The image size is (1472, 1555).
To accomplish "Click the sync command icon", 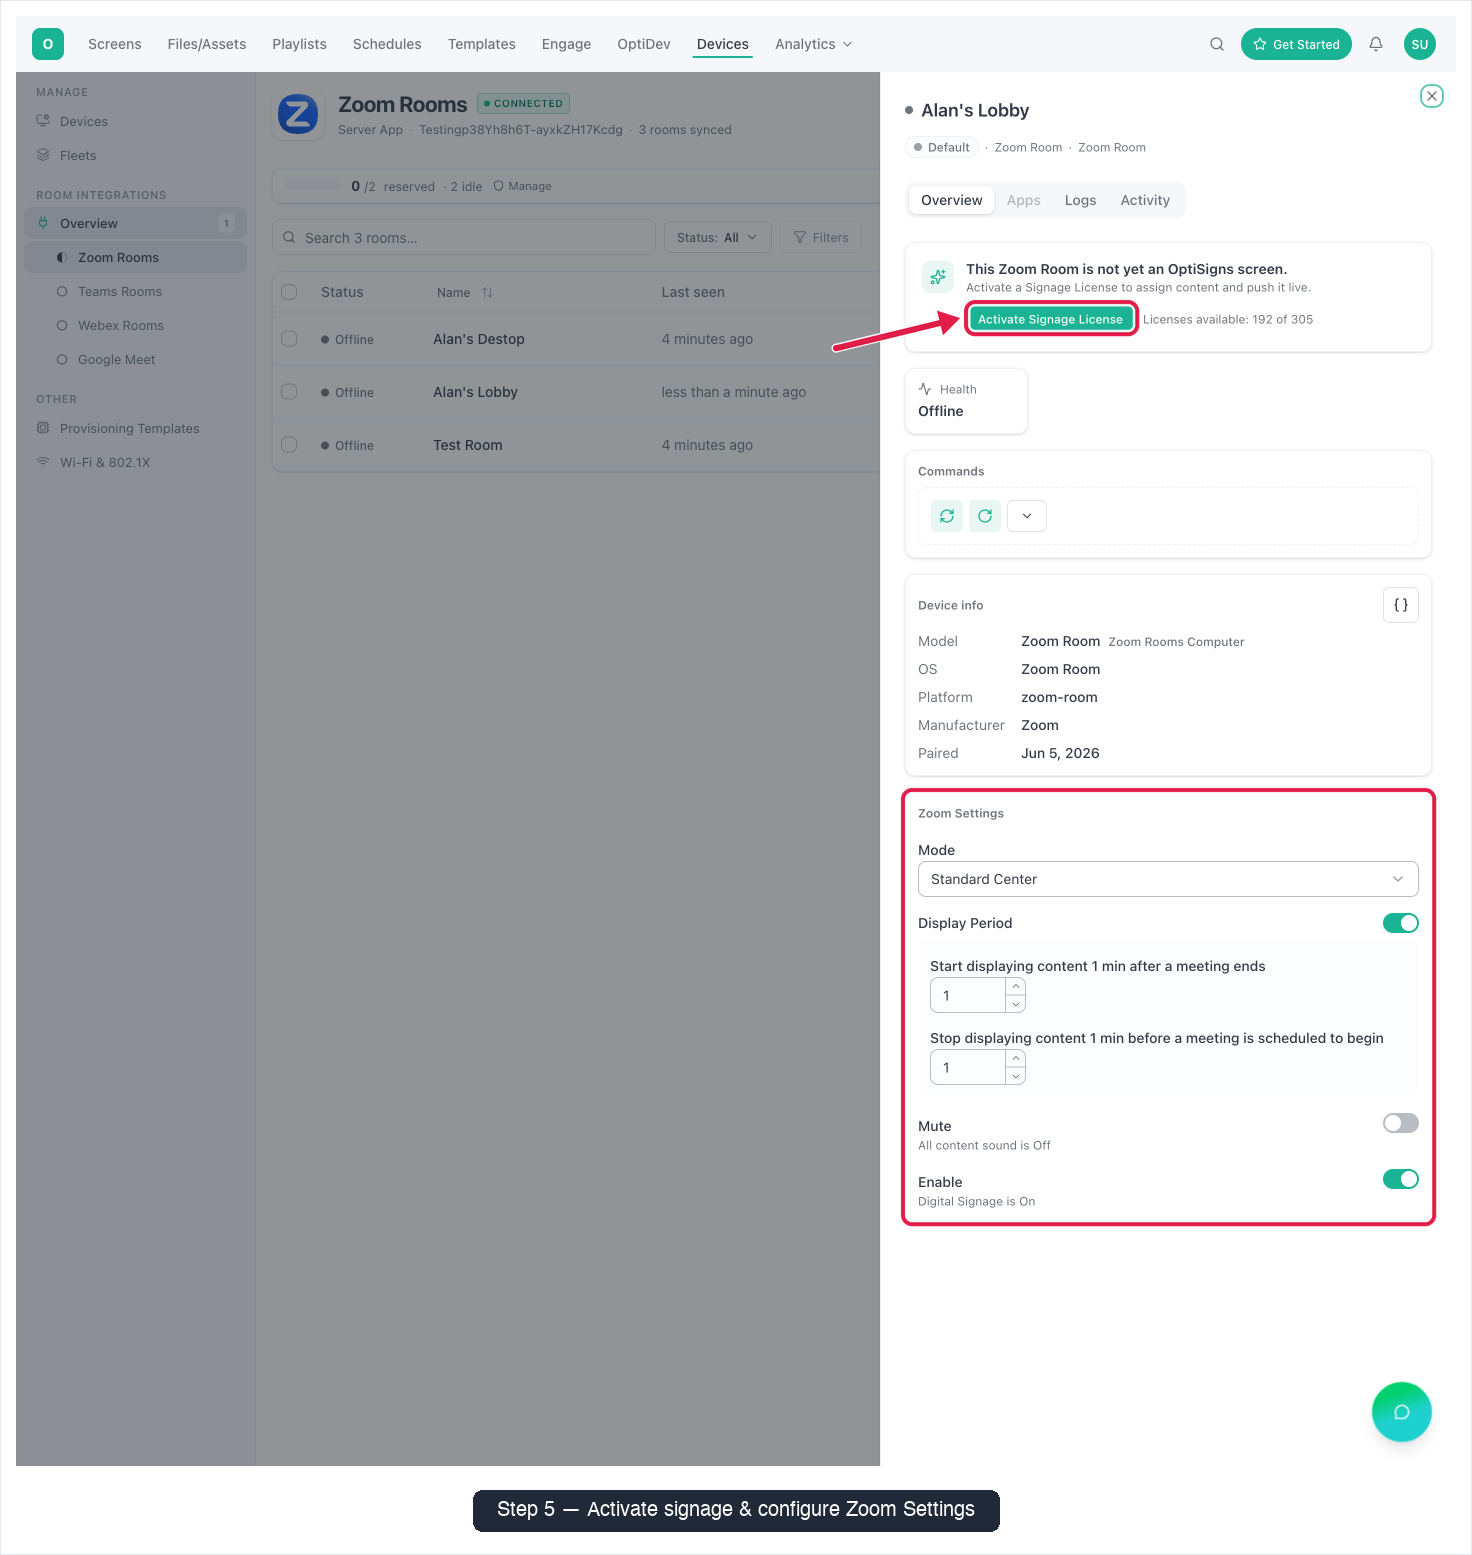I will click(947, 516).
